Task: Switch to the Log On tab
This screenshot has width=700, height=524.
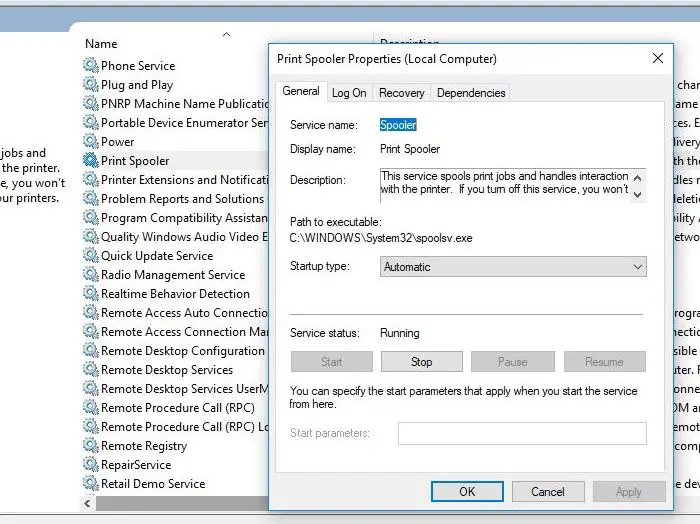Action: (x=349, y=93)
